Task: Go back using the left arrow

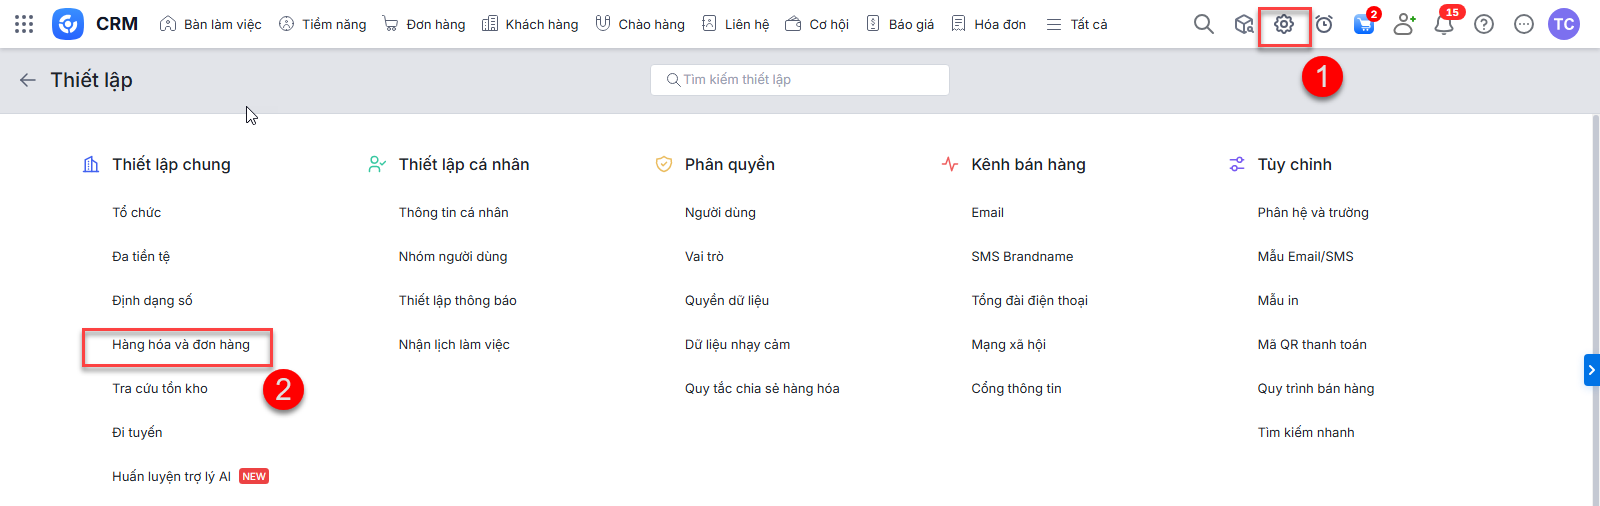Action: pyautogui.click(x=28, y=80)
